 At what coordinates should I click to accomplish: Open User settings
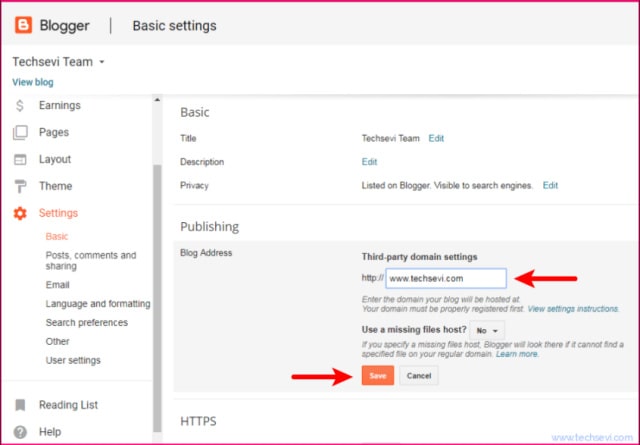73,360
